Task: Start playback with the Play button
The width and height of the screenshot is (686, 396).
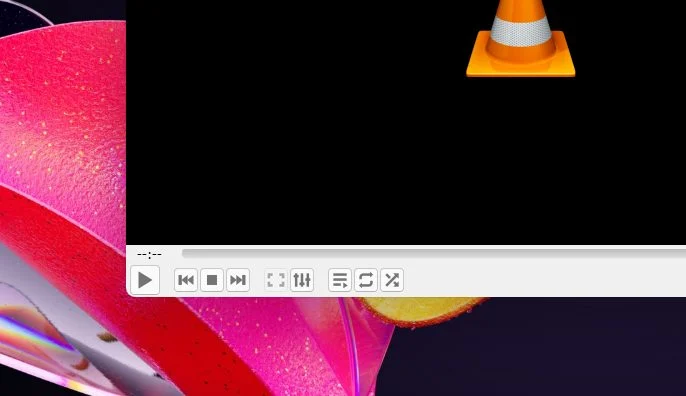Action: [x=145, y=280]
